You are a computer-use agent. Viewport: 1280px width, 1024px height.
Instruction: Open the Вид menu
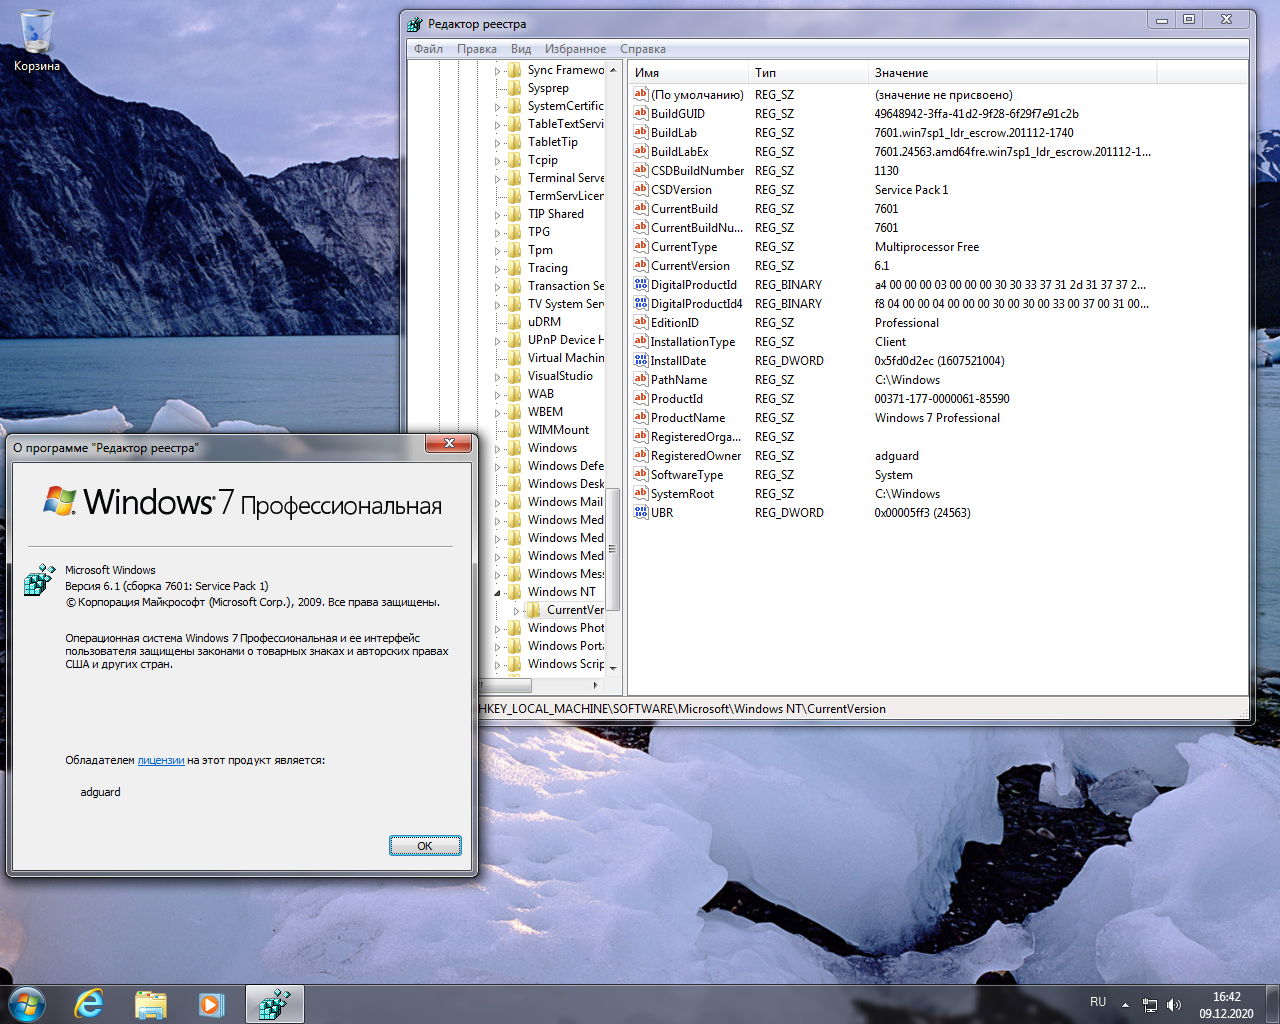[x=521, y=49]
